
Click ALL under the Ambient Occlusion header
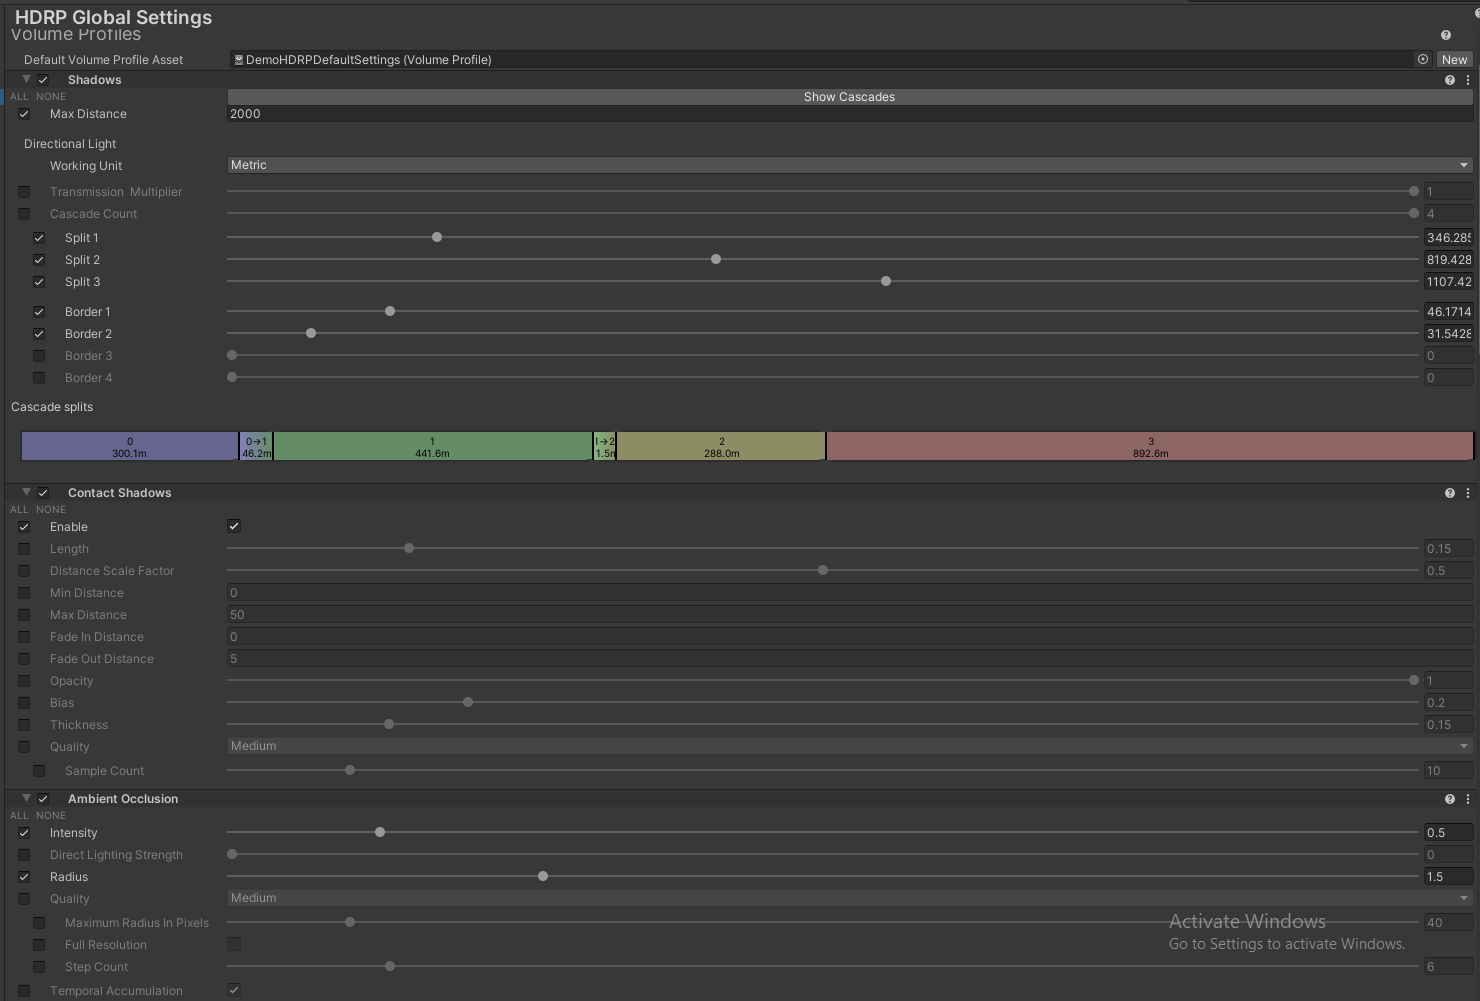19,816
